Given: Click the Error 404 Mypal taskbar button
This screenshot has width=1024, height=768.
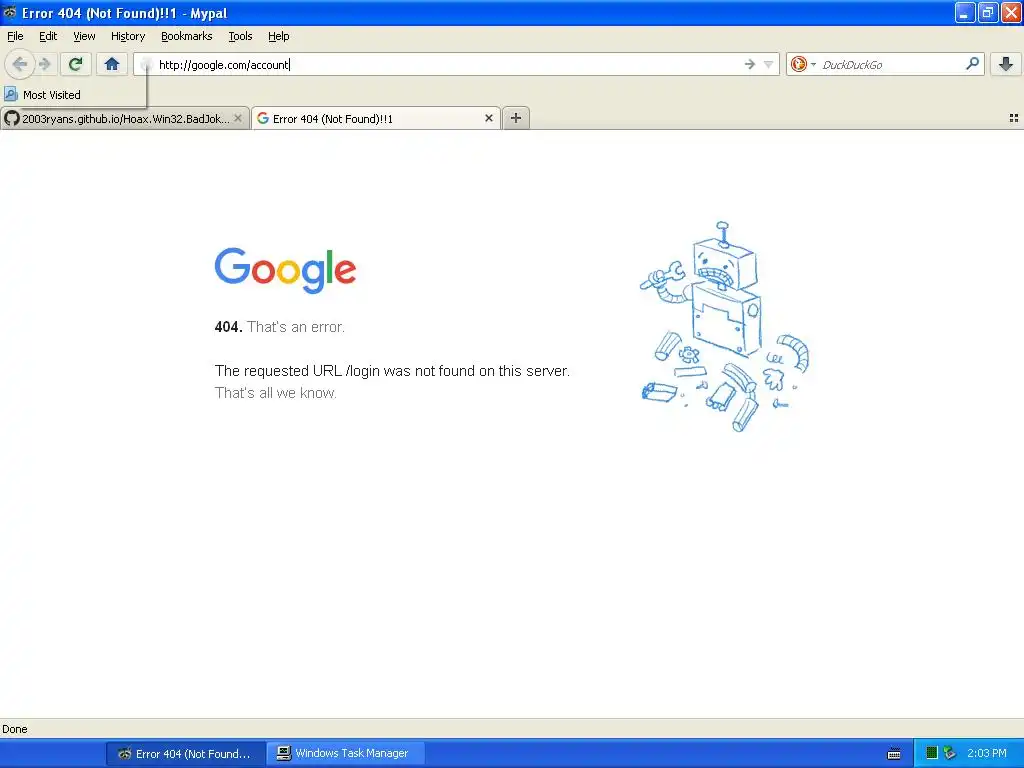Looking at the screenshot, I should pos(186,754).
